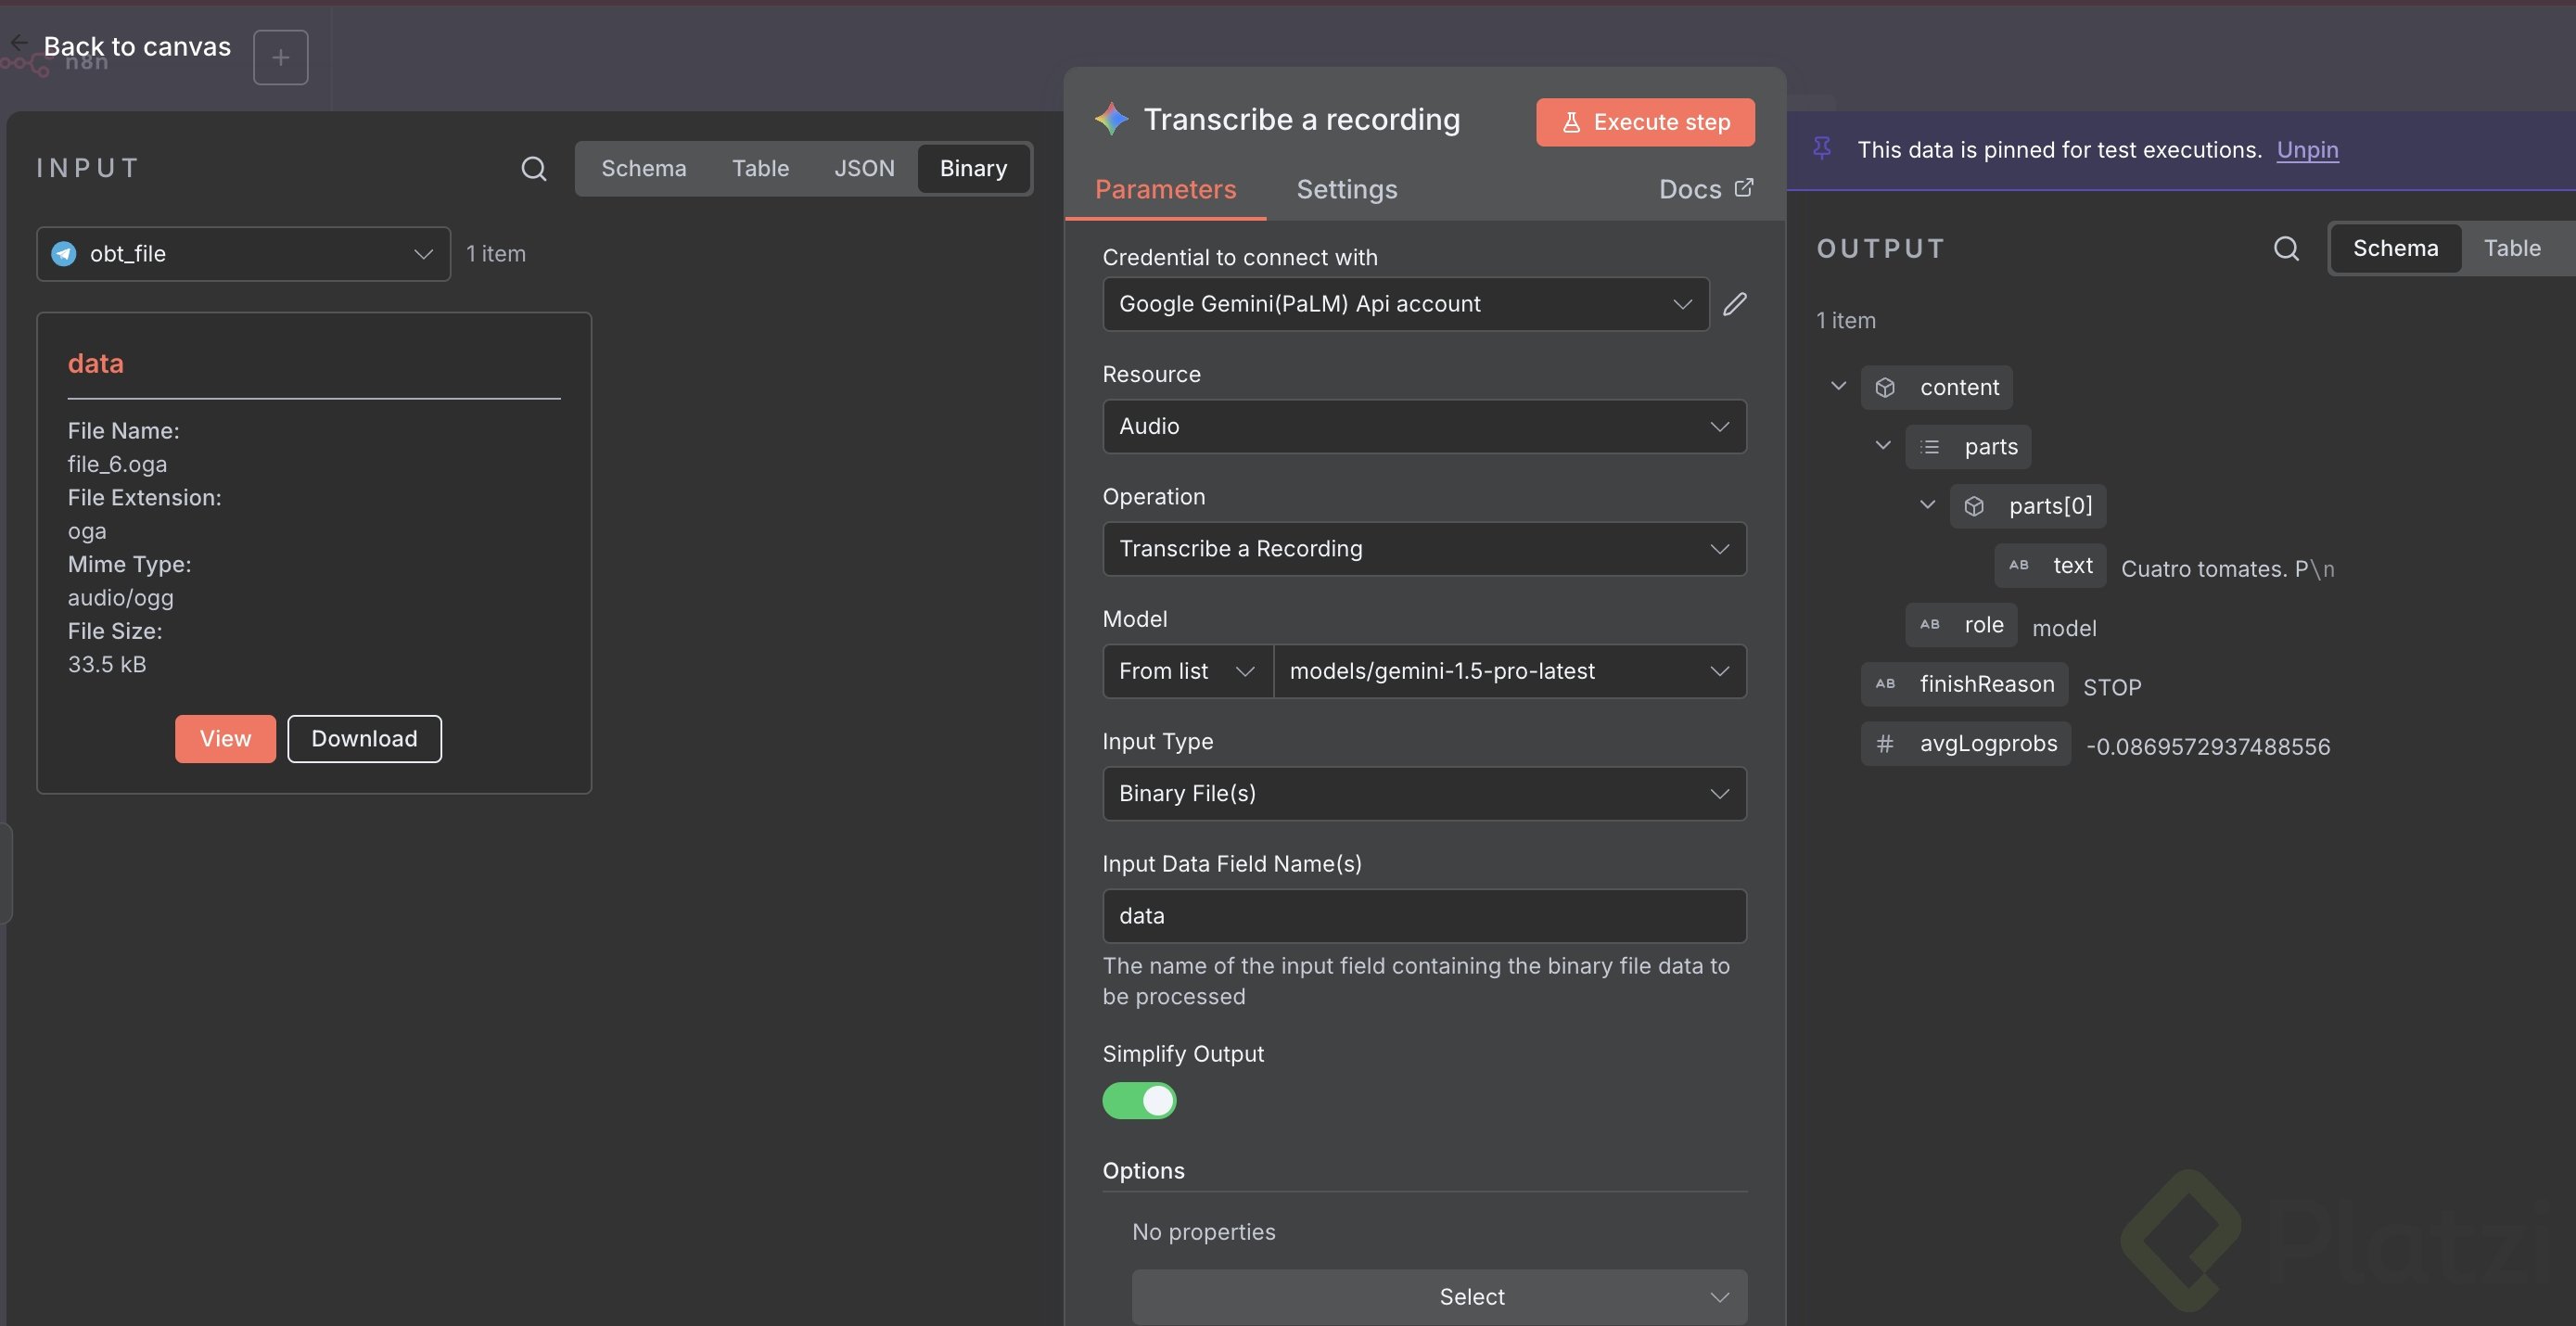Click the pencil icon to edit credential

pos(1735,304)
